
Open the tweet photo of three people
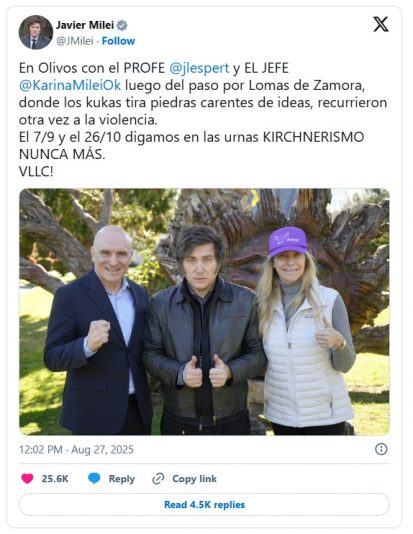[x=204, y=312]
